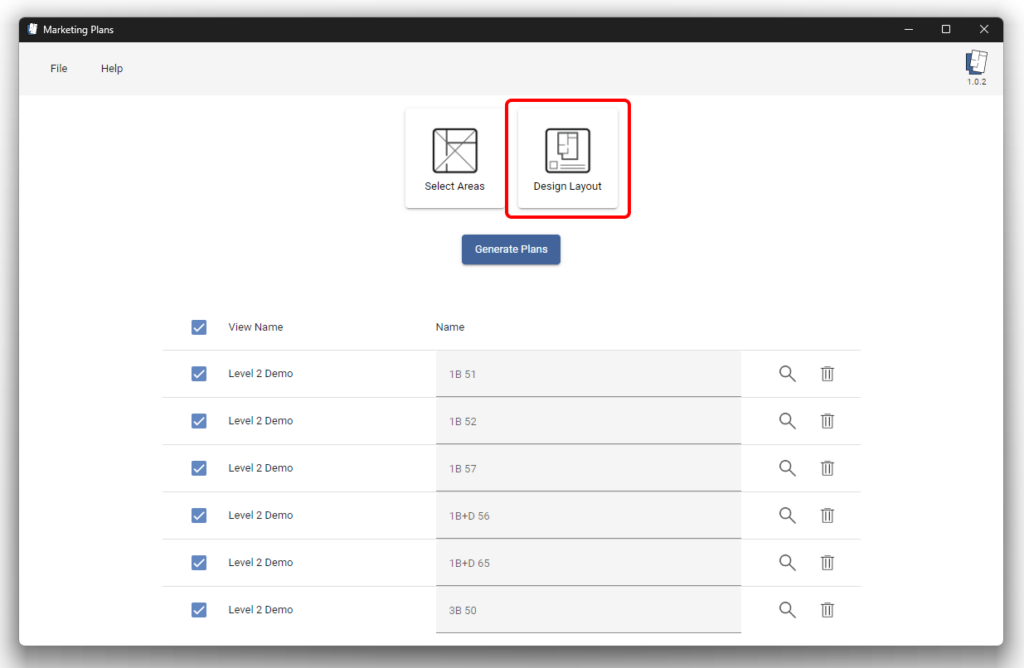Toggle the select-all checkbox in the header

199,327
